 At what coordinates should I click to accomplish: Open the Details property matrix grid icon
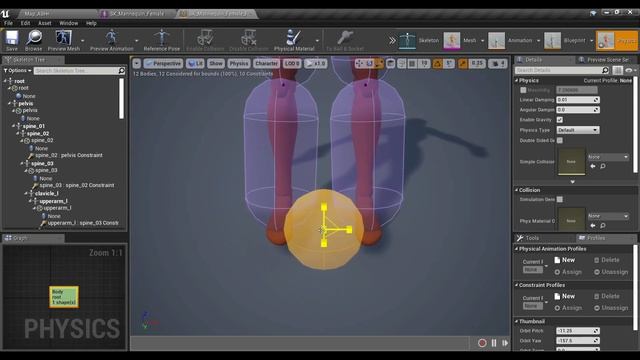(x=618, y=70)
